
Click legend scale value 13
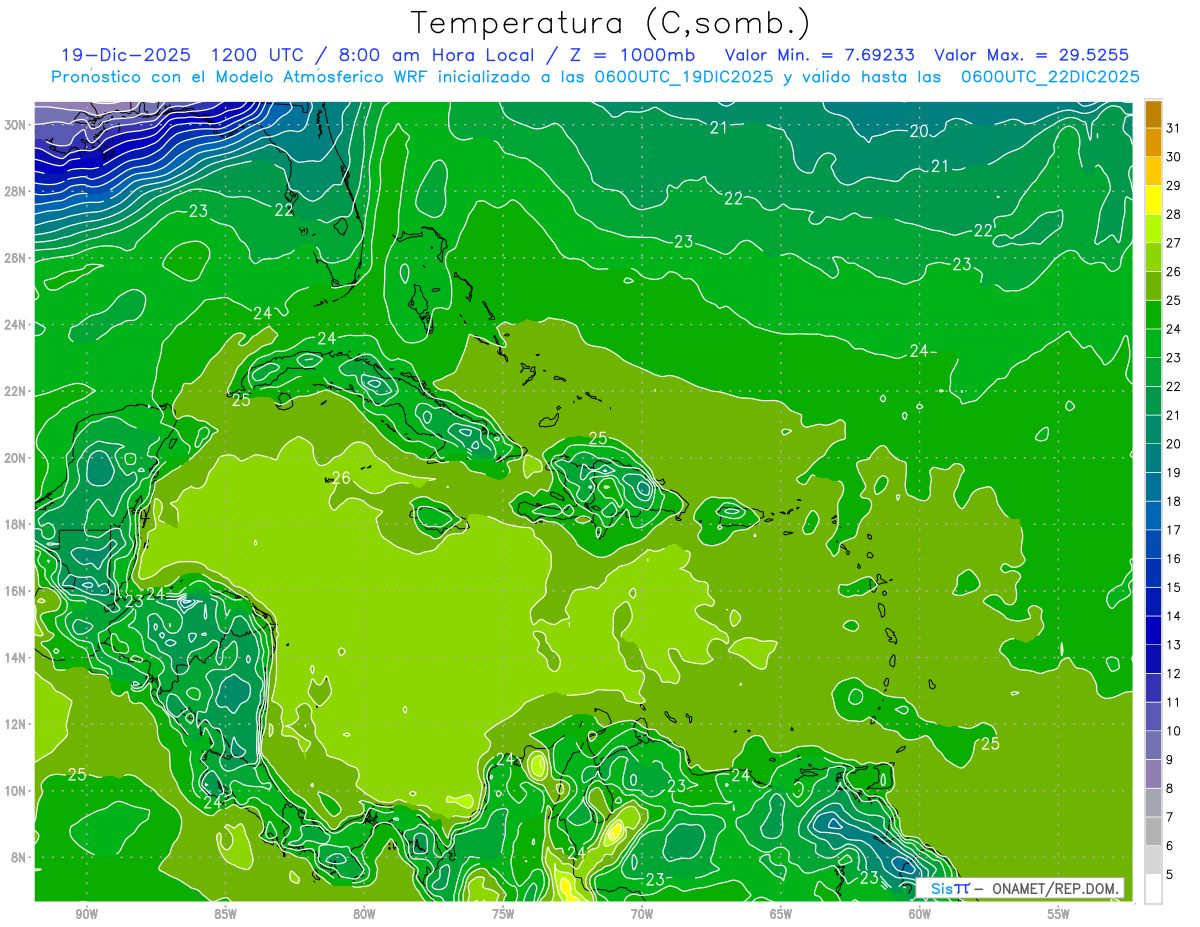coord(1174,645)
